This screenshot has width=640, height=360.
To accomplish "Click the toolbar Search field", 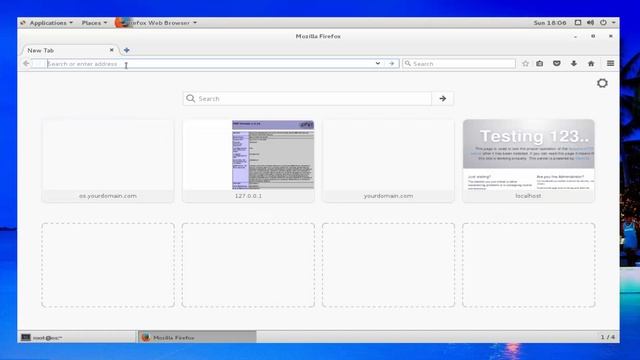I will (x=459, y=64).
